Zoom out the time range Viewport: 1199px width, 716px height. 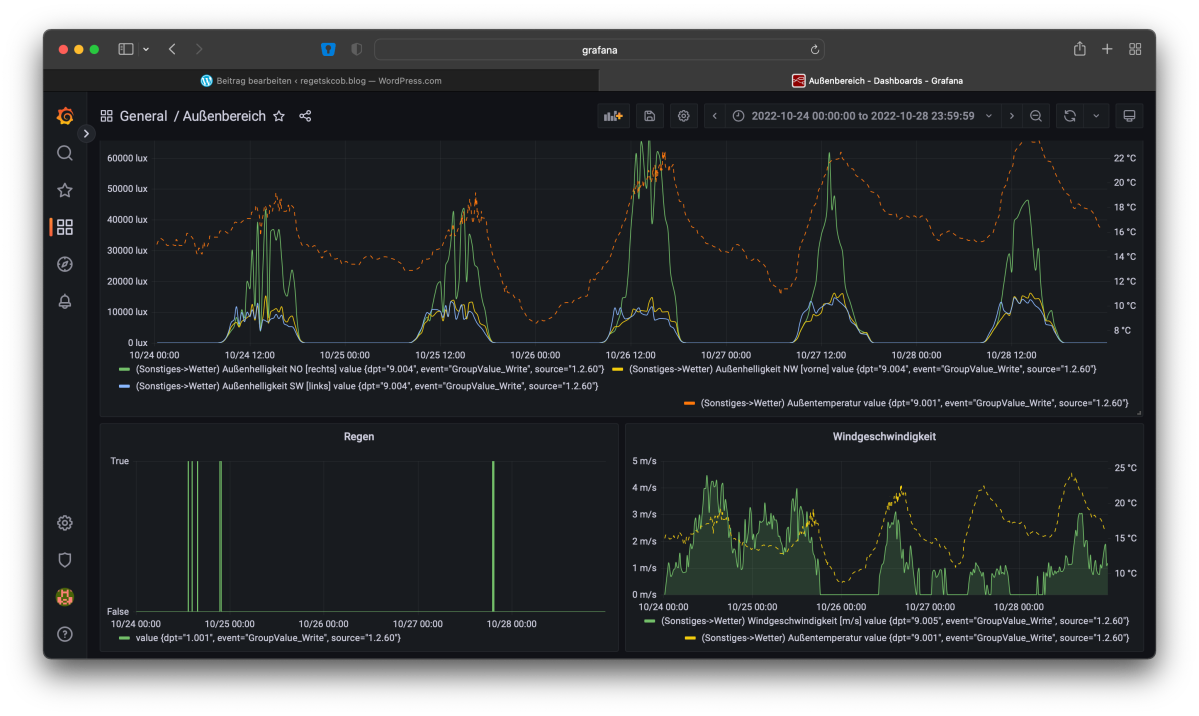pyautogui.click(x=1036, y=116)
